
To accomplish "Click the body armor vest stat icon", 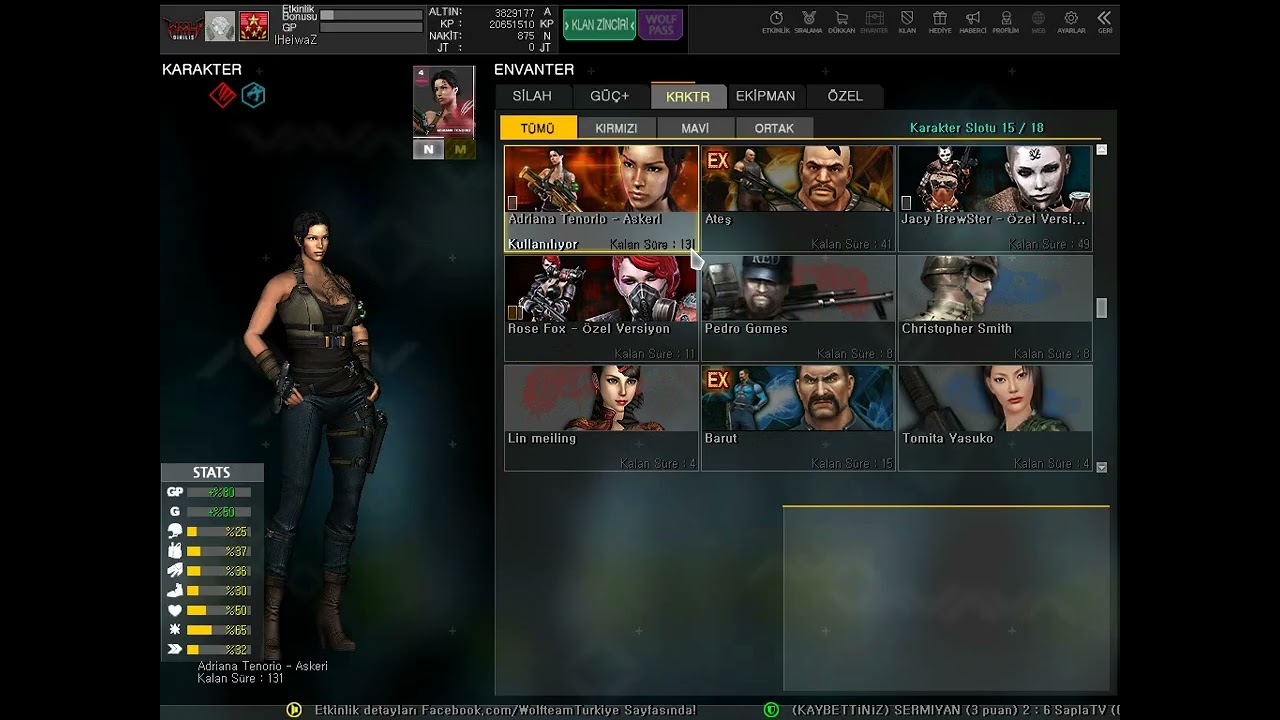I will click(175, 551).
